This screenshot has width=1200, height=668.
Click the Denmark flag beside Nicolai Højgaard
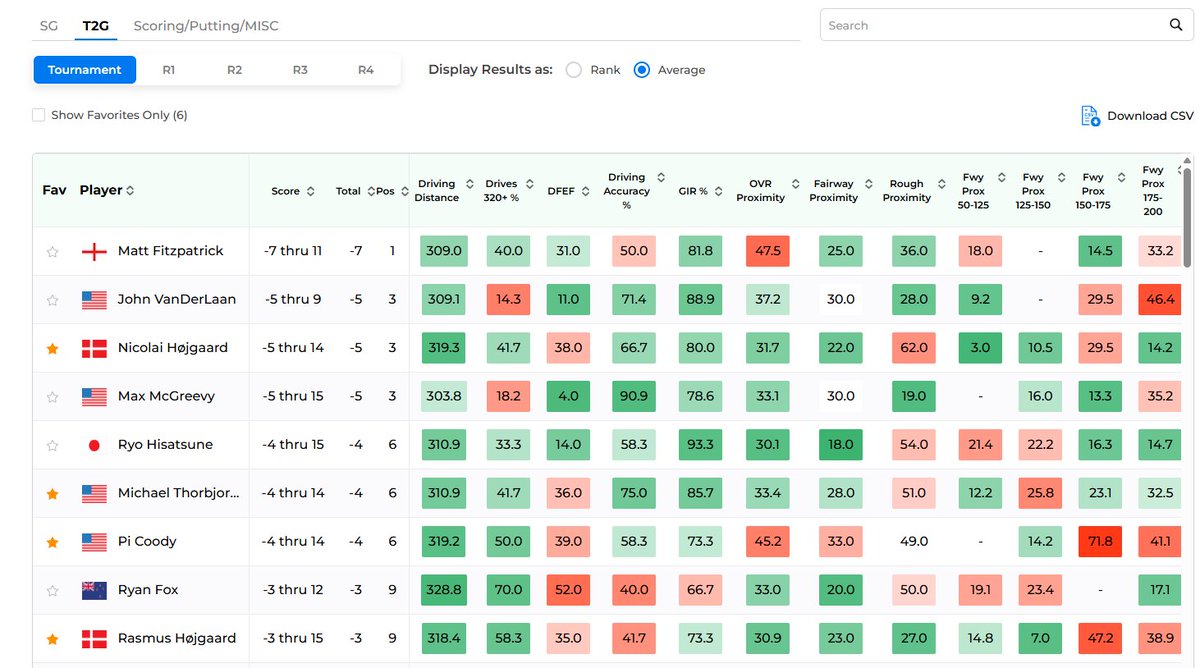[94, 348]
